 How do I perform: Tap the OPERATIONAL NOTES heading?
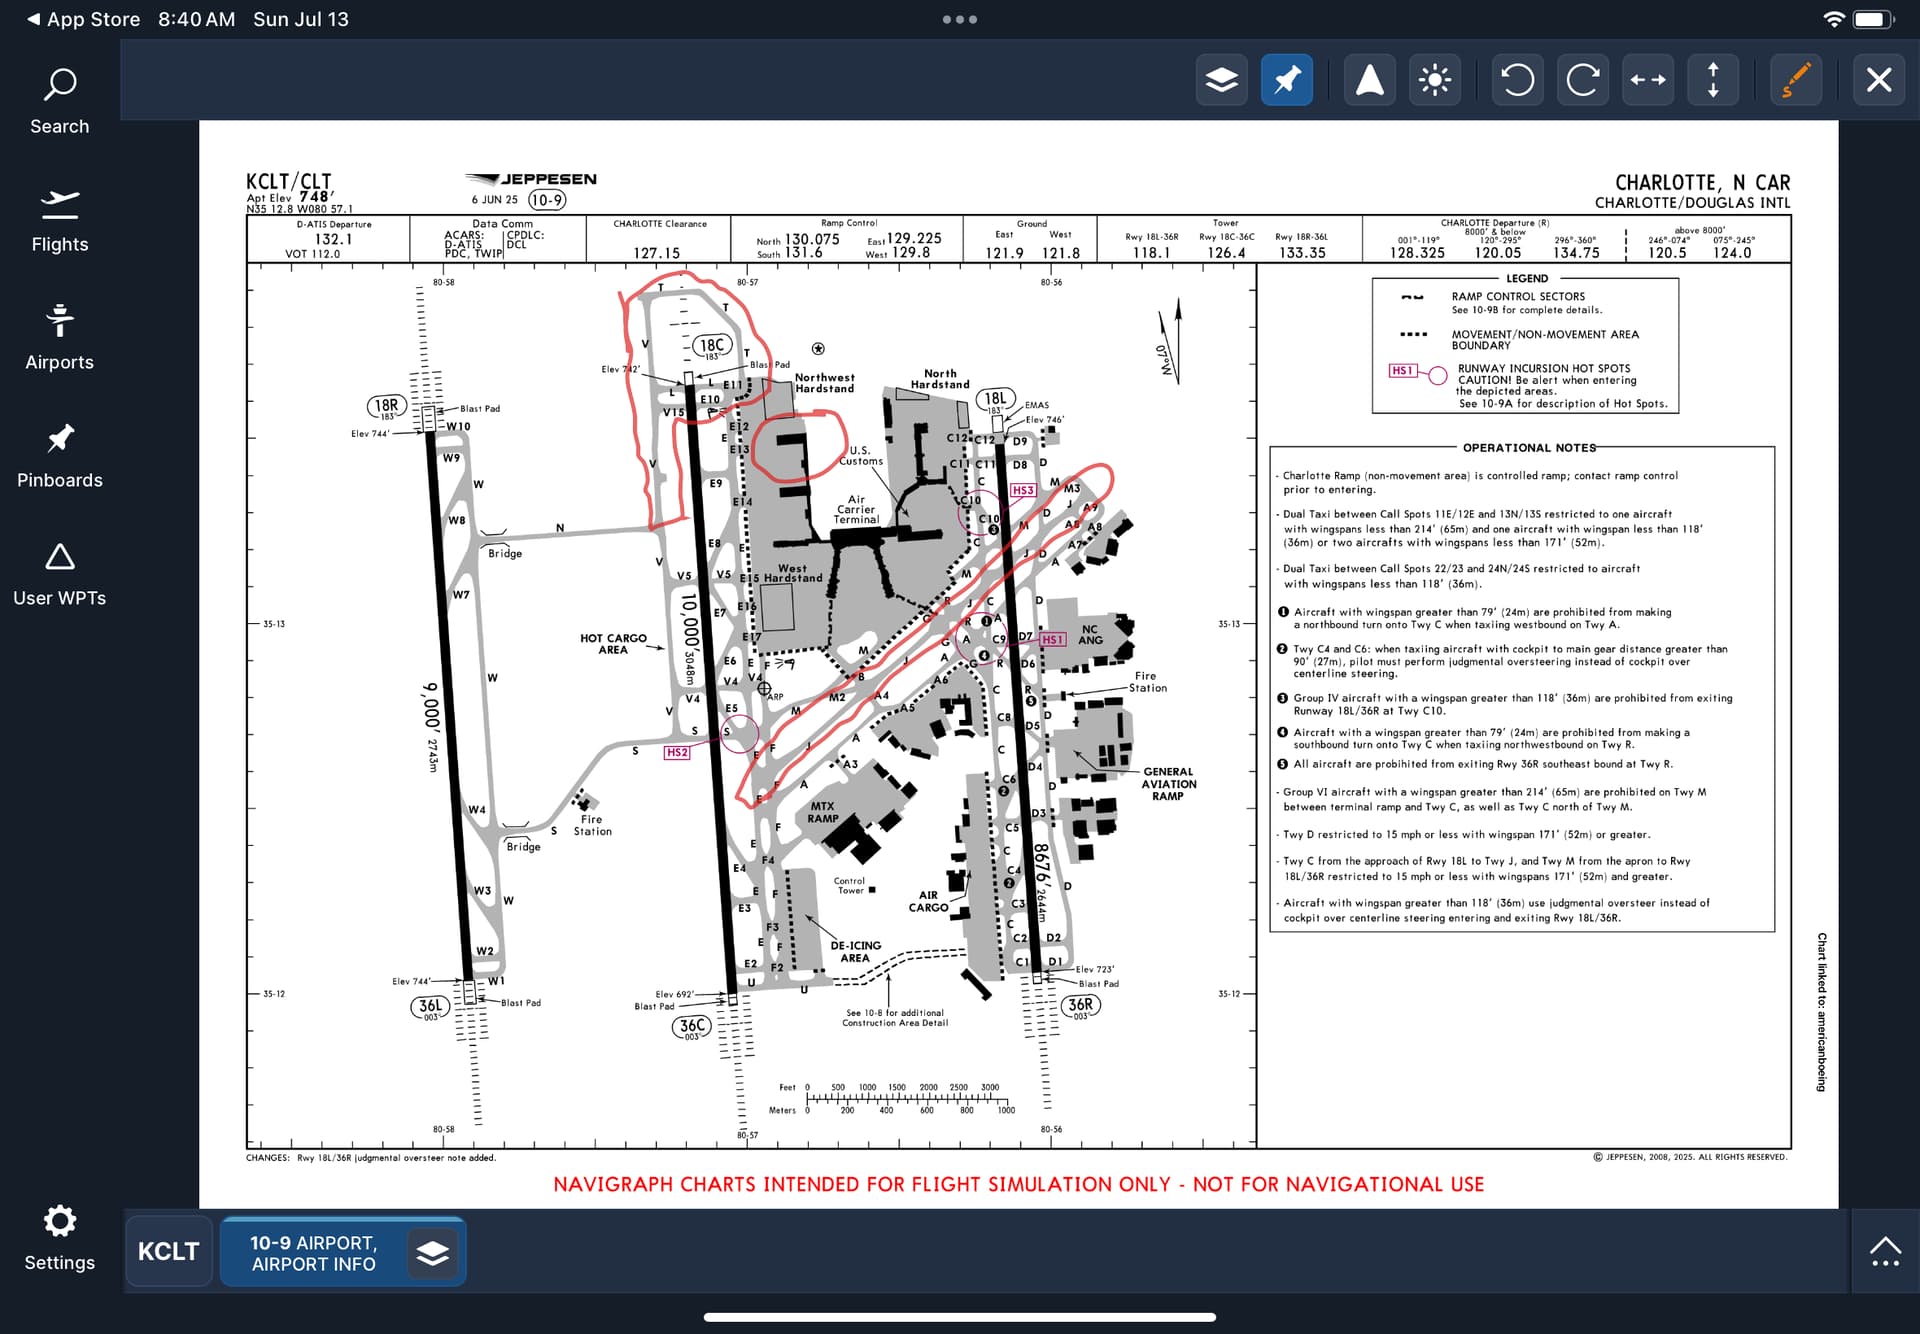click(1529, 448)
